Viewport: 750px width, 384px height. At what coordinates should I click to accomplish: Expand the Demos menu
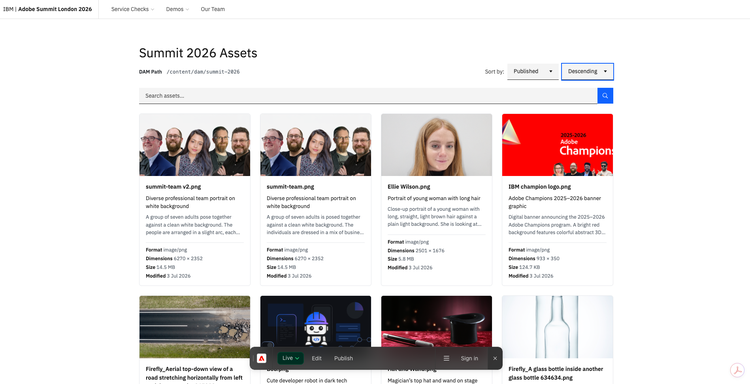click(177, 9)
